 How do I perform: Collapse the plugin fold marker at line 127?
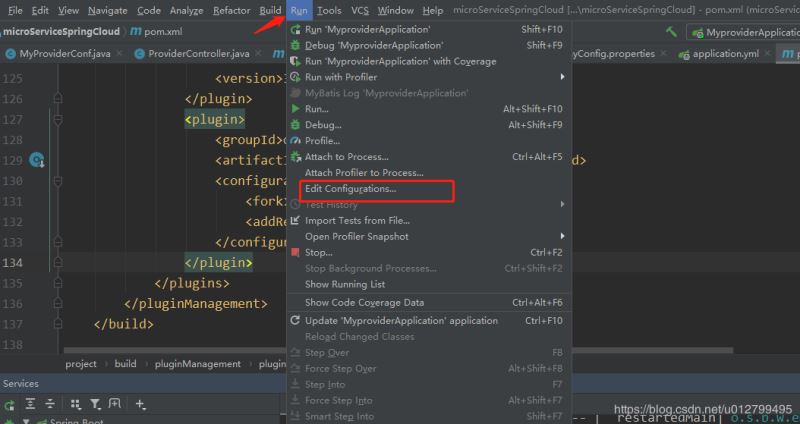pyautogui.click(x=58, y=120)
